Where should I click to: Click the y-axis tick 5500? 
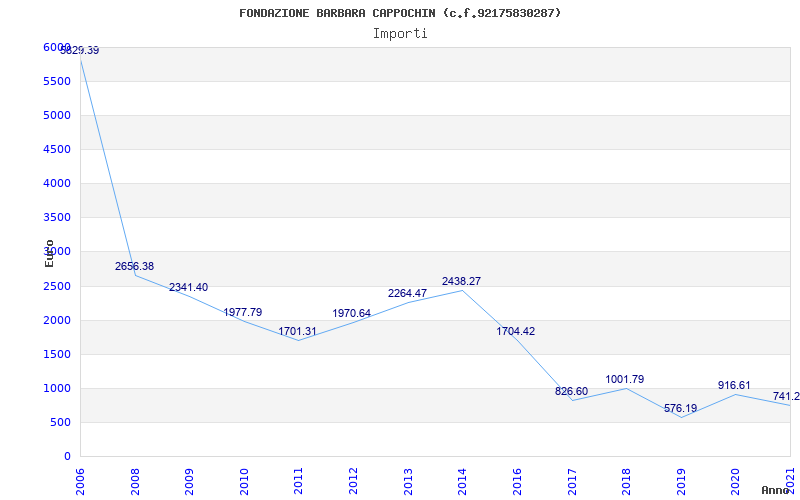tap(57, 82)
